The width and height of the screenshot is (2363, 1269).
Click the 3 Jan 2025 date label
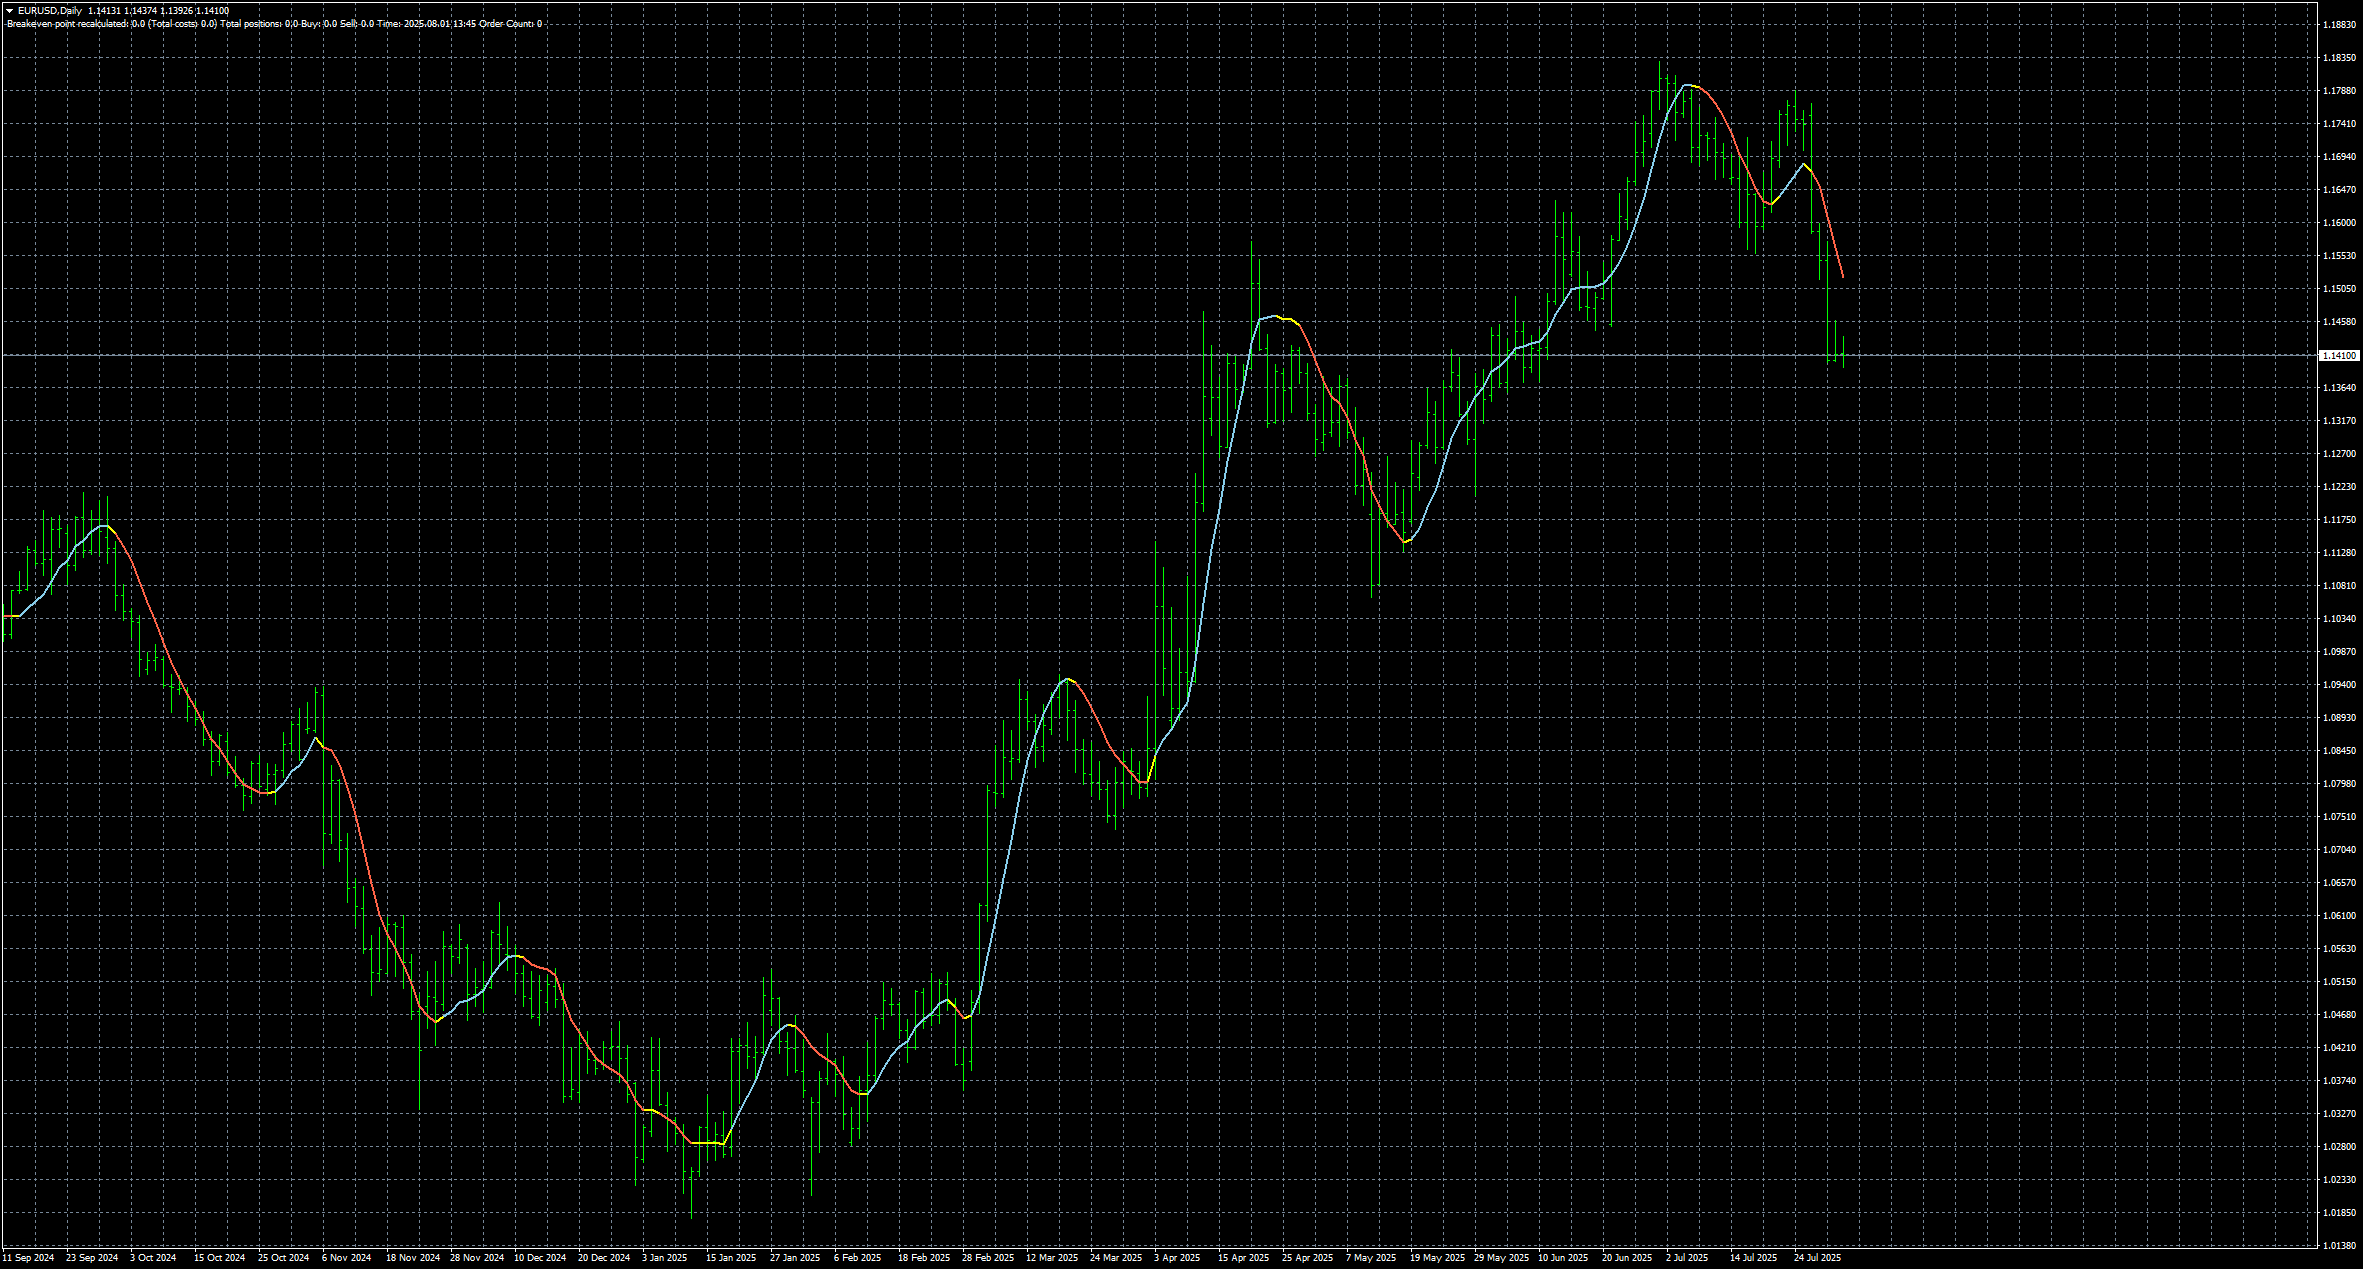coord(665,1258)
